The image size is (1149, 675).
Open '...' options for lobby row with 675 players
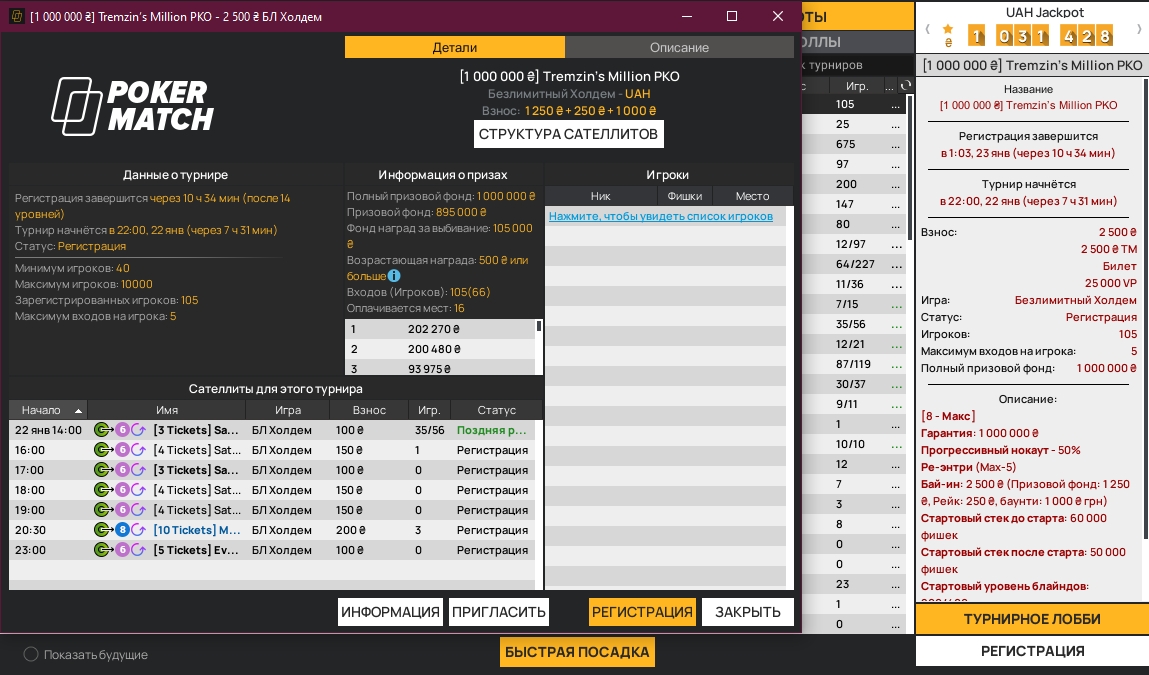tap(895, 144)
